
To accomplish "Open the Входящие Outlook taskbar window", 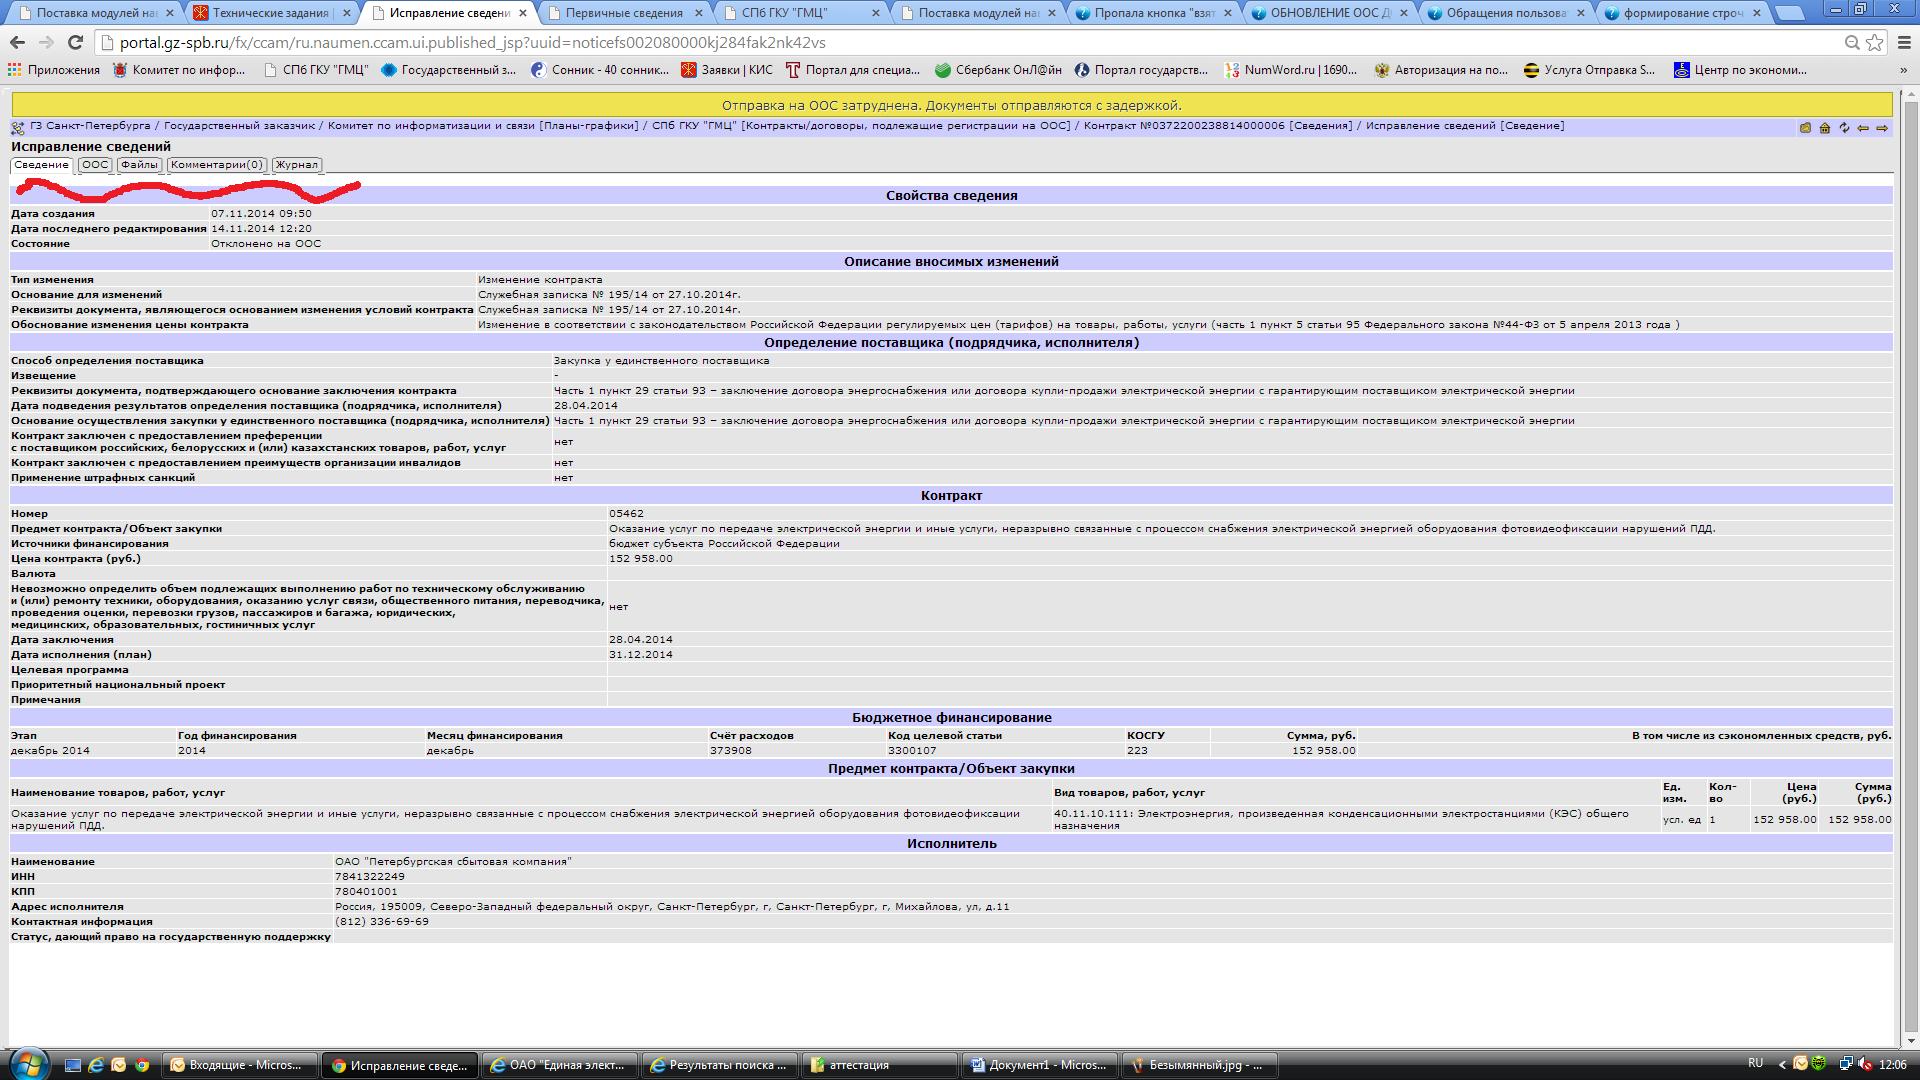I will tap(240, 1065).
